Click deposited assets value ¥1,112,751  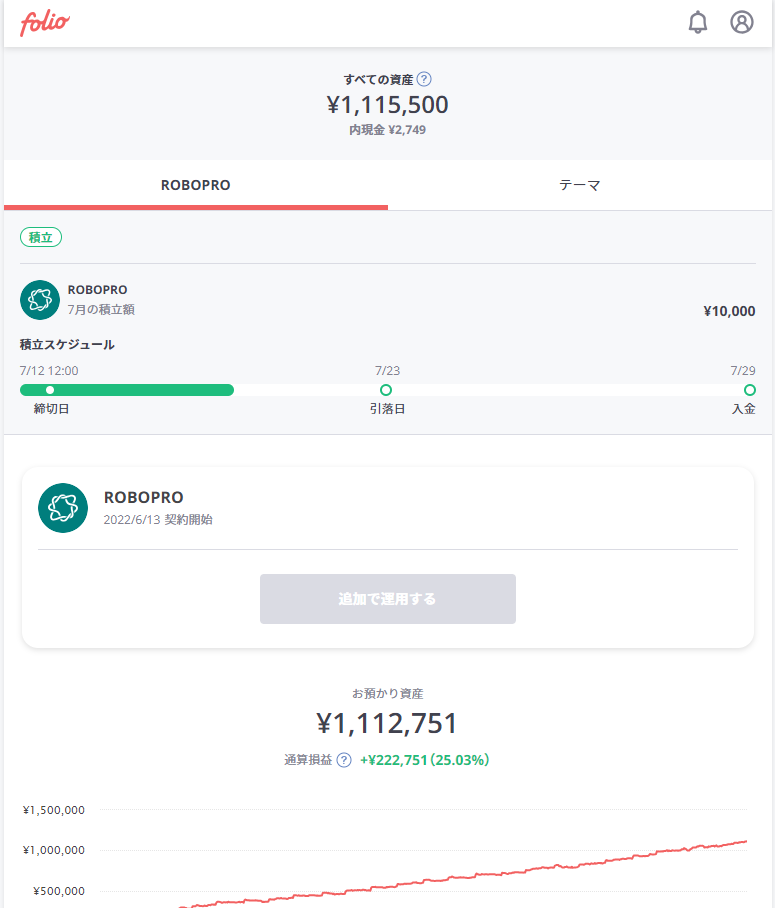(x=388, y=723)
